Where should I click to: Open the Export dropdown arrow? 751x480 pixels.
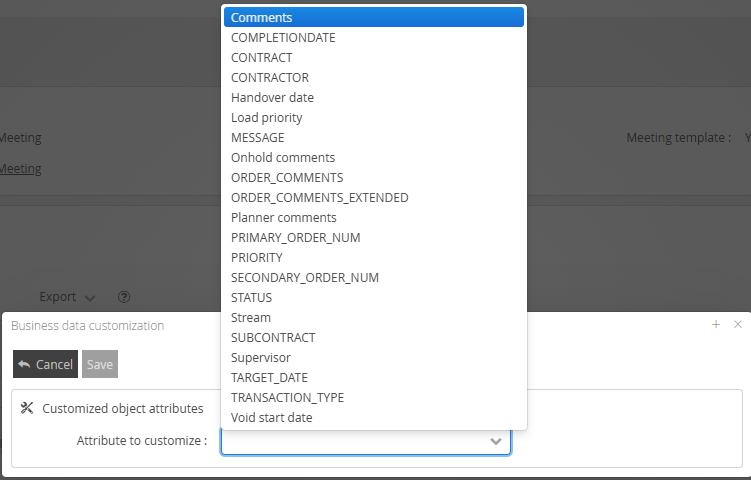[90, 298]
